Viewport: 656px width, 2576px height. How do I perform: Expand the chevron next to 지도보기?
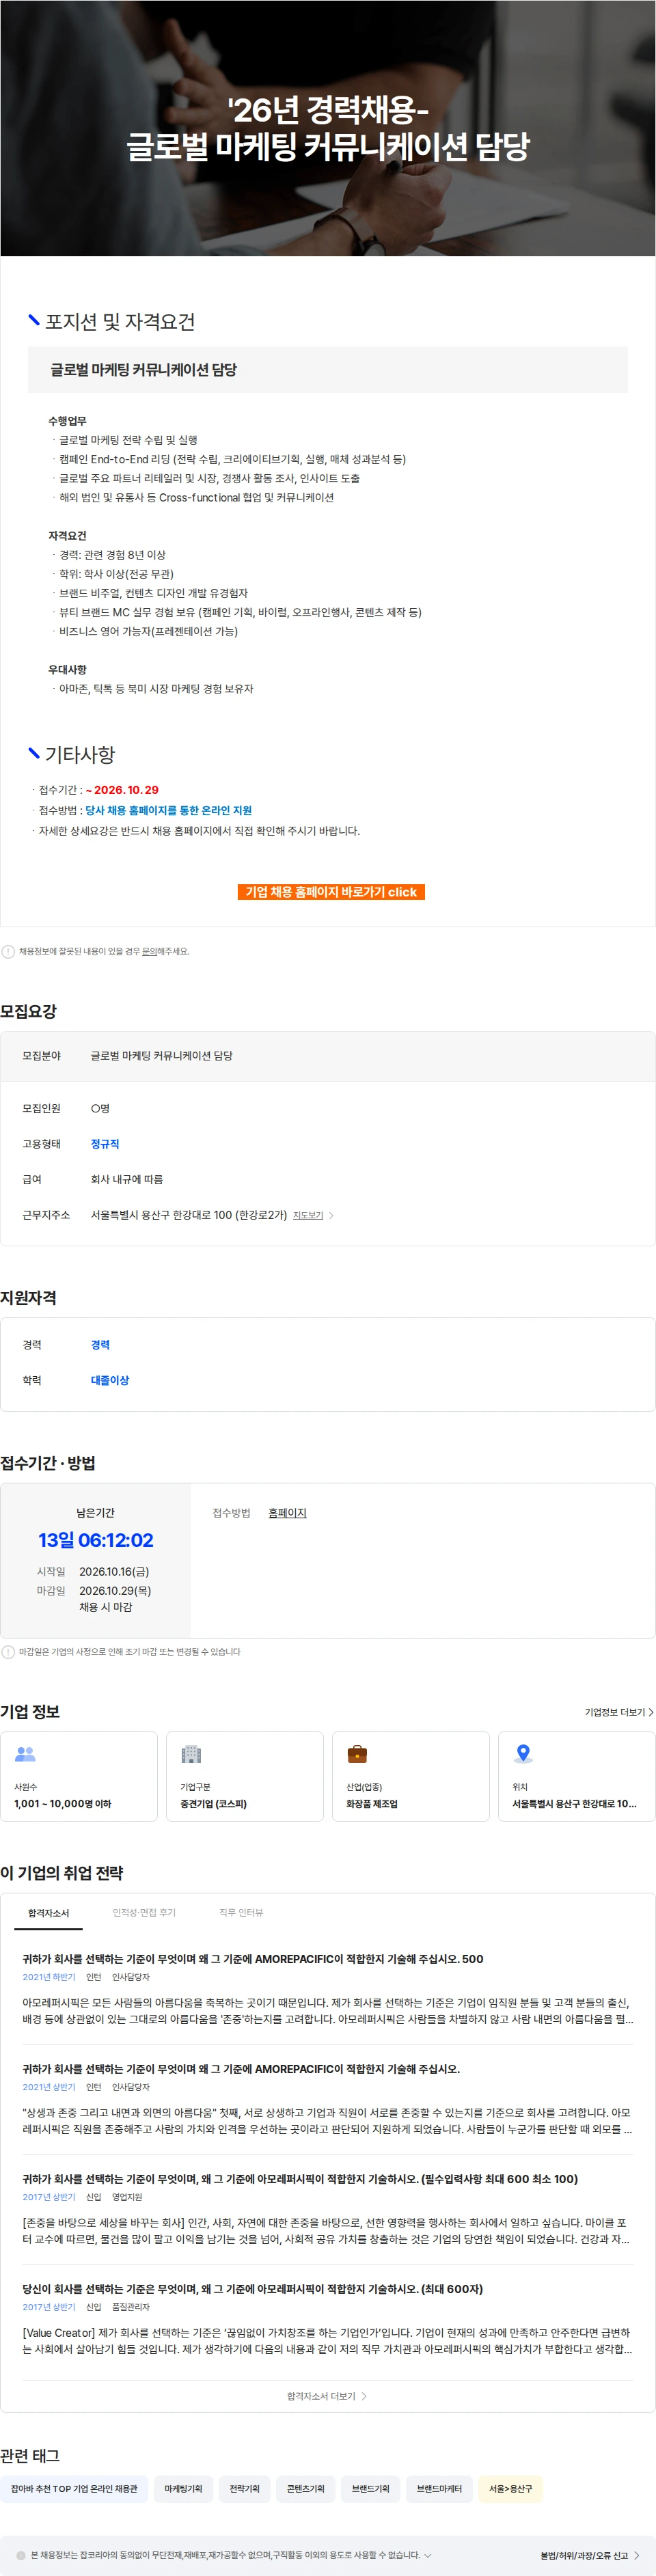coord(331,1215)
